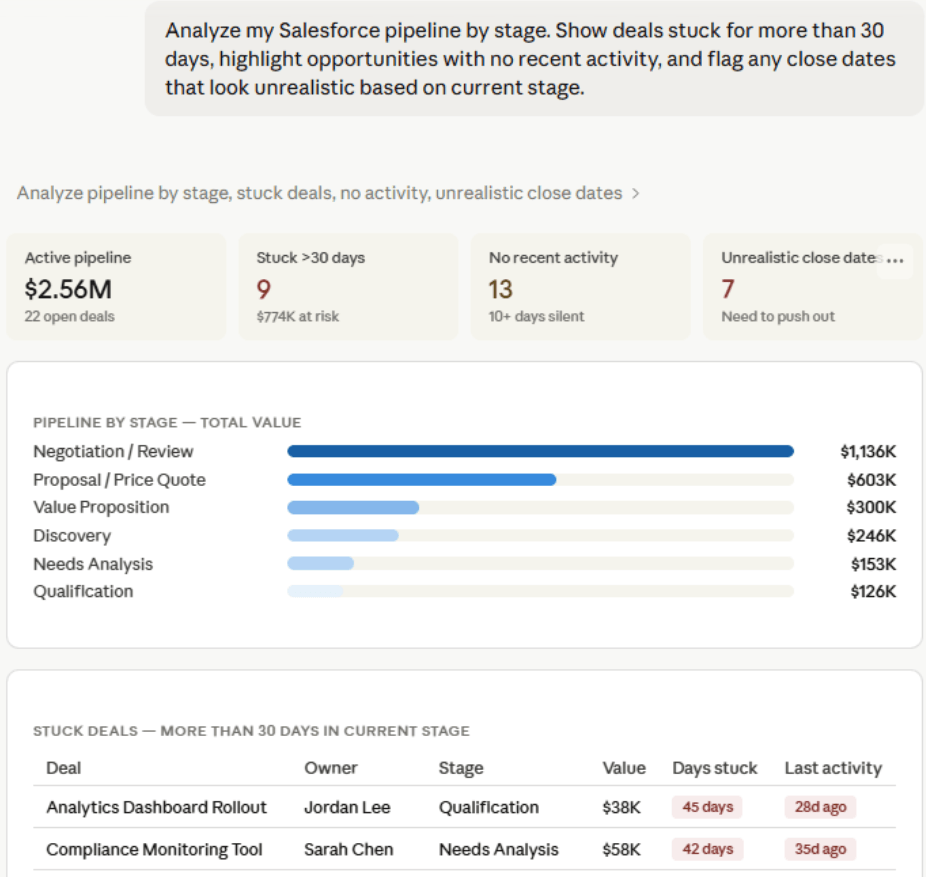Click the '$774K at risk' subtext
This screenshot has height=877, width=926.
[298, 317]
